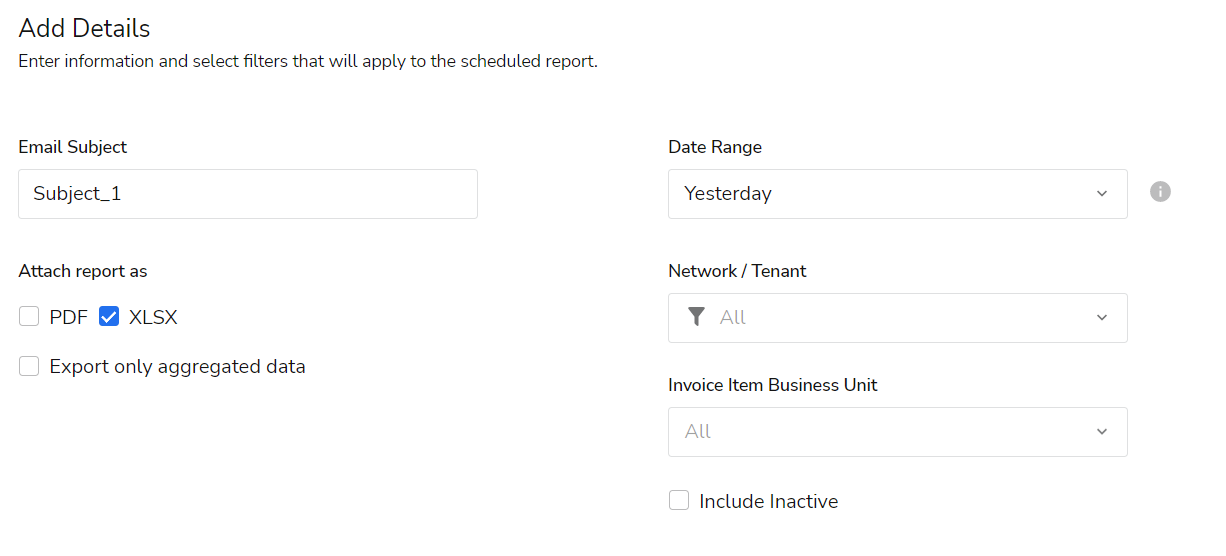The width and height of the screenshot is (1226, 556).
Task: Click the Include Inactive label text
Action: pyautogui.click(x=768, y=501)
